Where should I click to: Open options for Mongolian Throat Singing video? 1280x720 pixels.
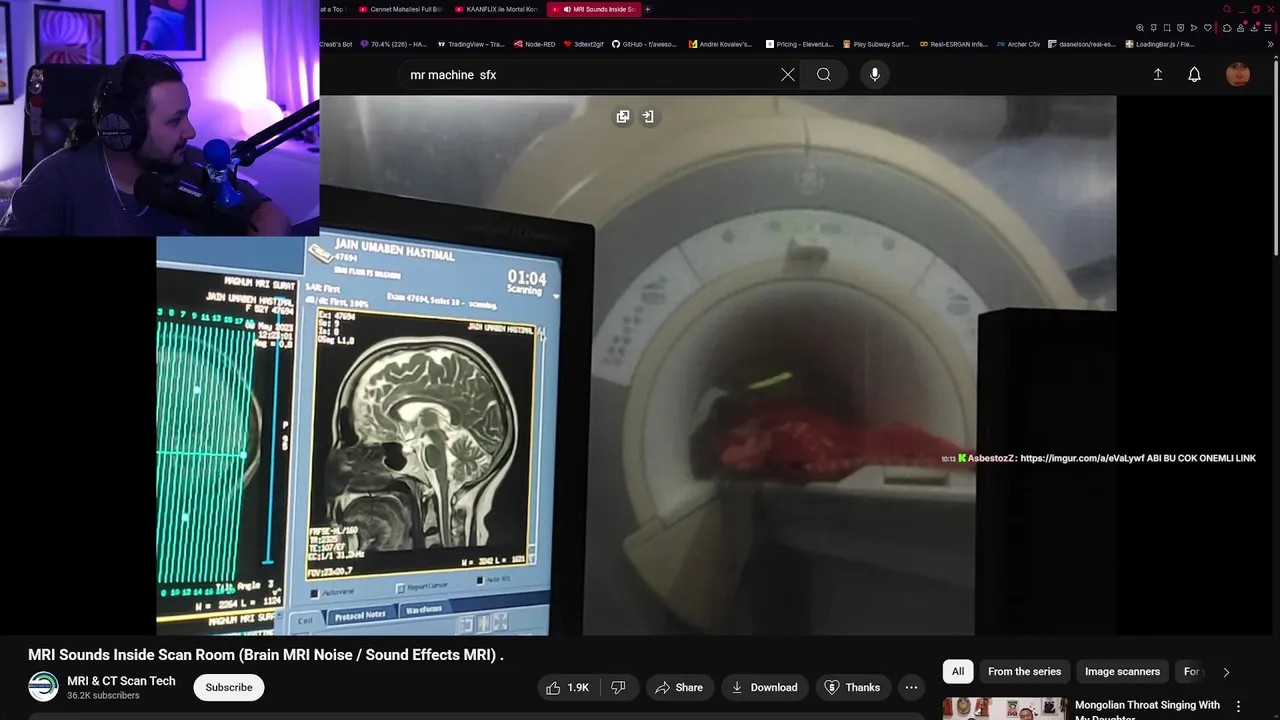[1239, 706]
